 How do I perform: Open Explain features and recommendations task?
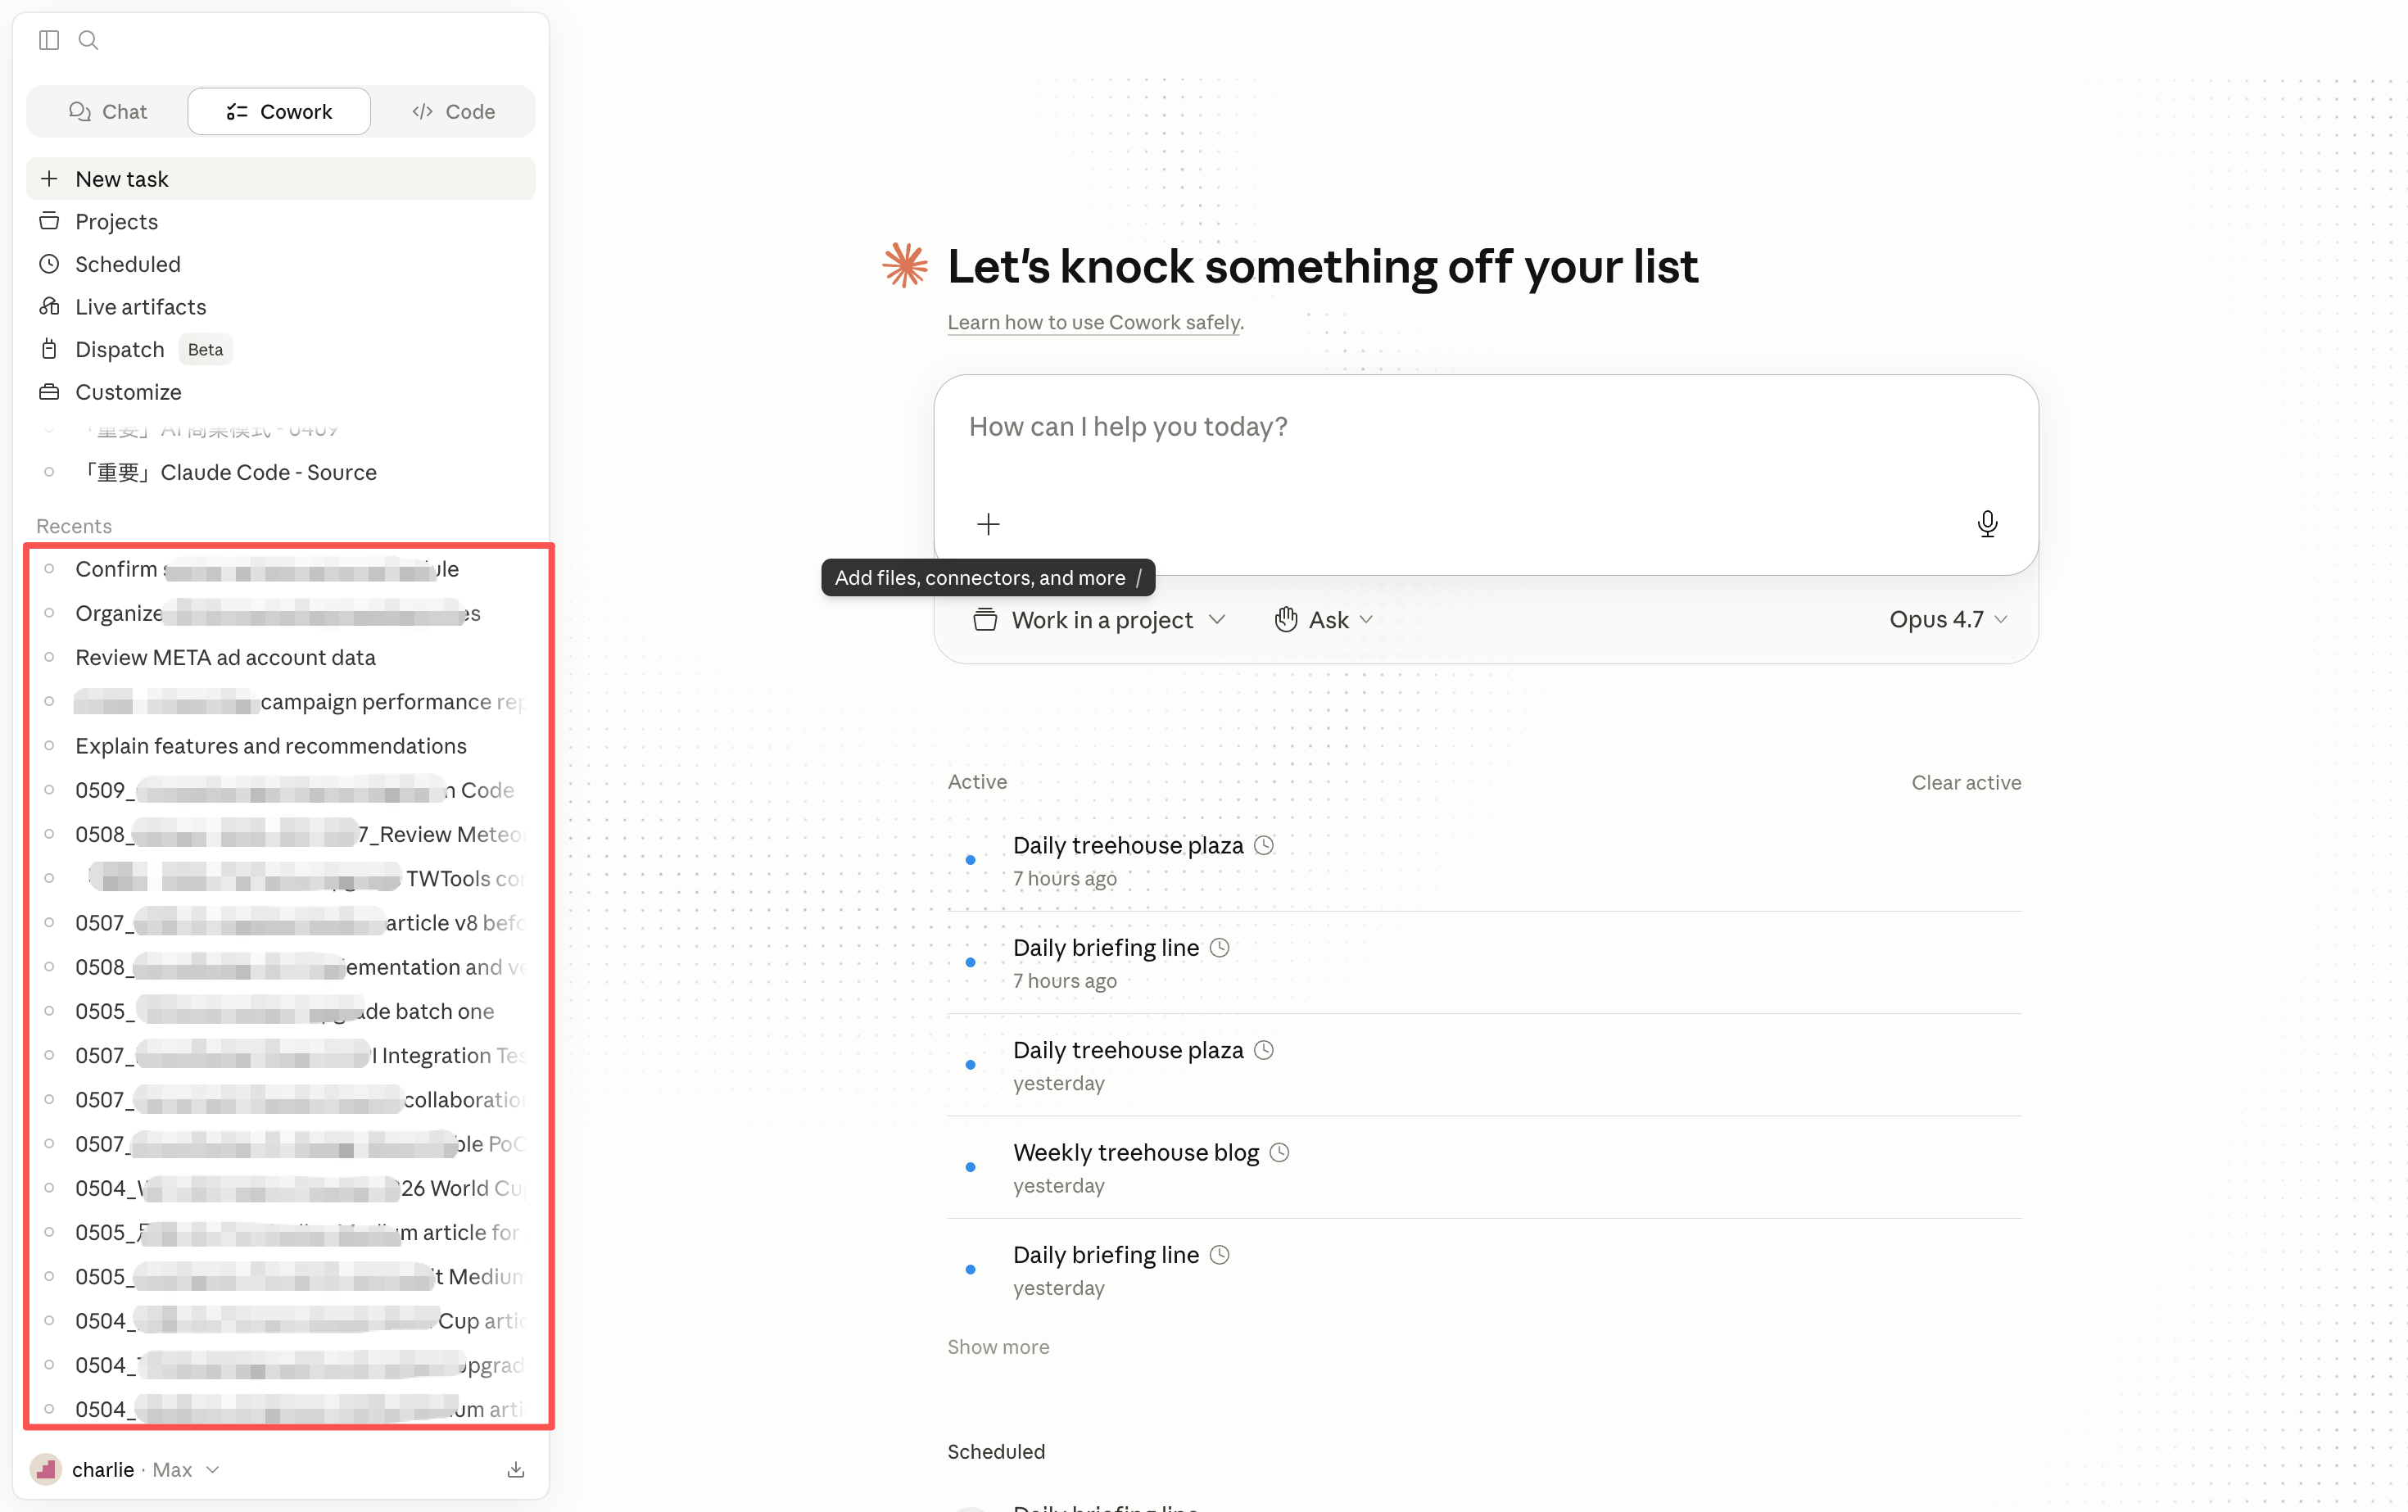[x=281, y=746]
